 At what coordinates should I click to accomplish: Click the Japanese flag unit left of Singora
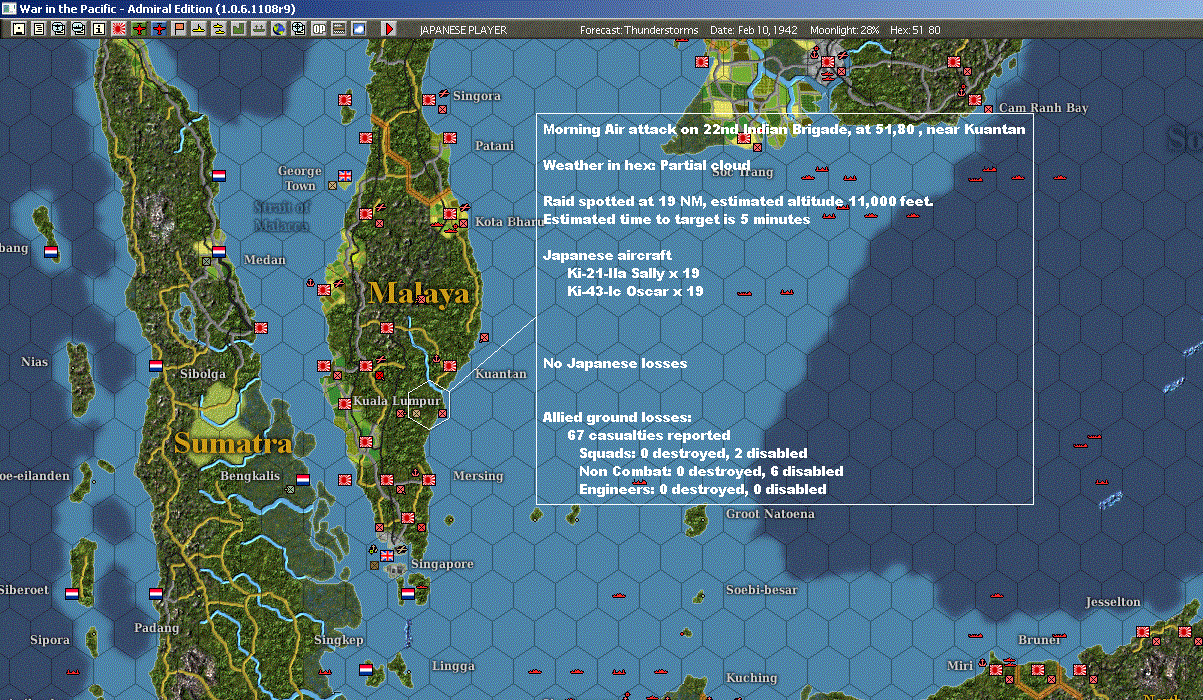[x=429, y=101]
